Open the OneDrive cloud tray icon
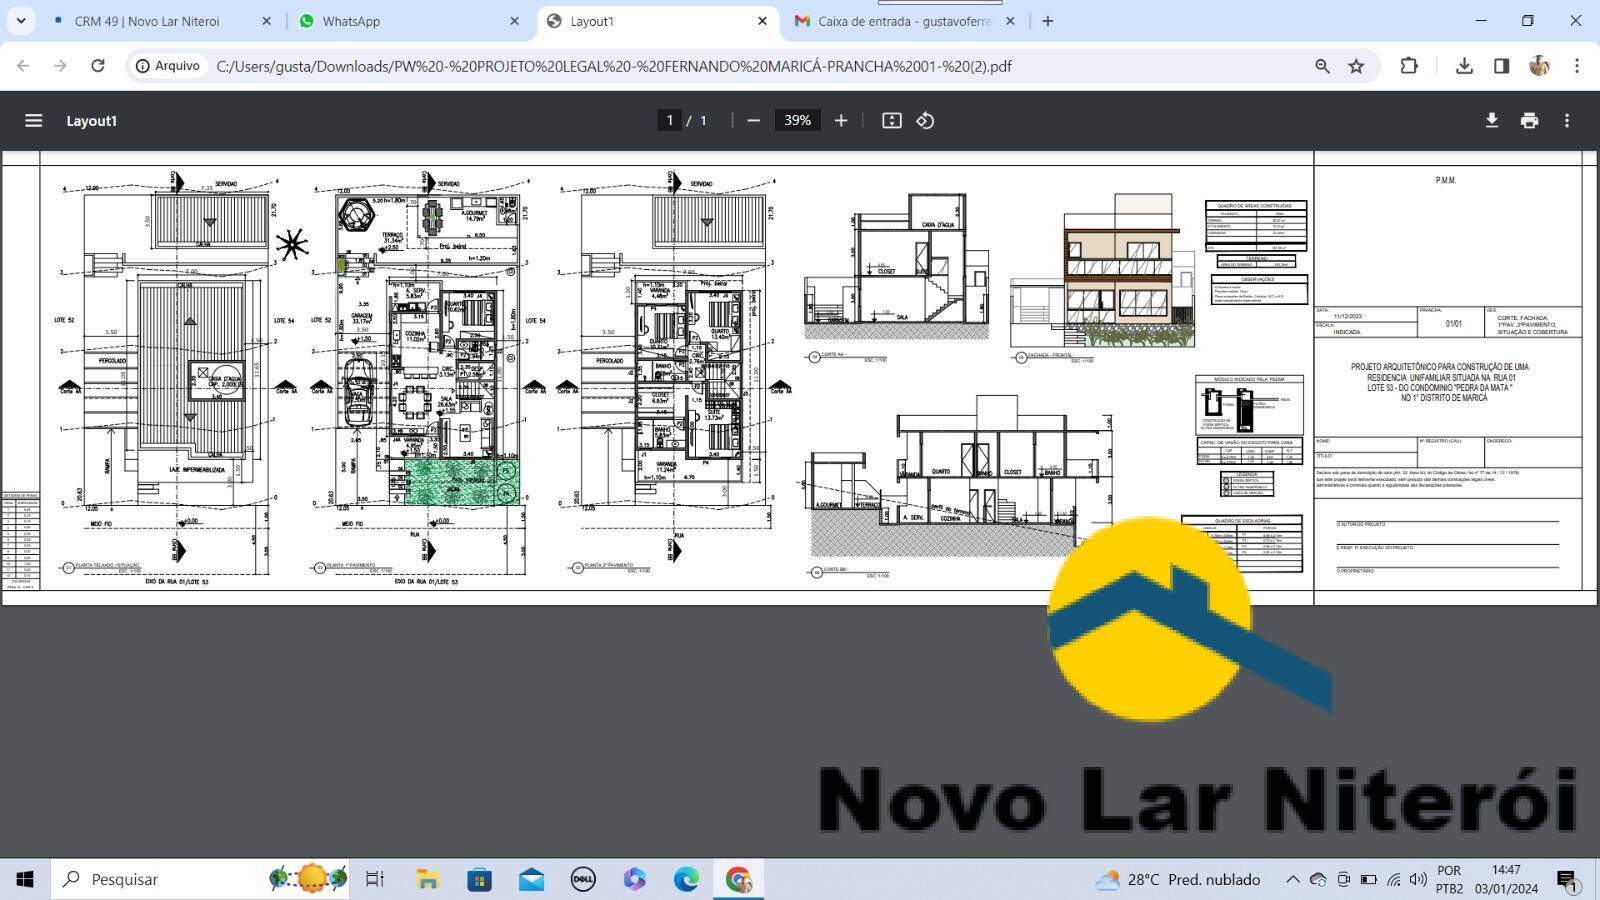 pyautogui.click(x=1318, y=879)
